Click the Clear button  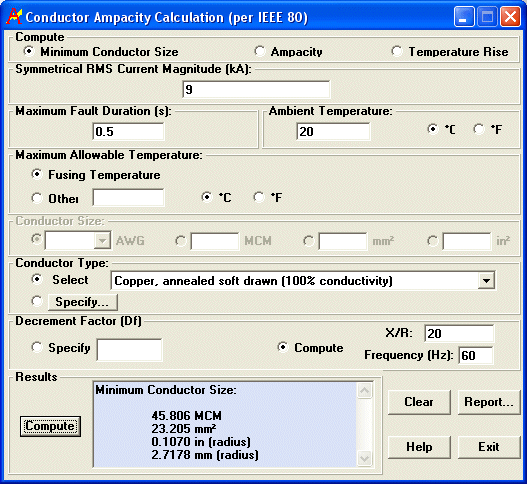(419, 402)
